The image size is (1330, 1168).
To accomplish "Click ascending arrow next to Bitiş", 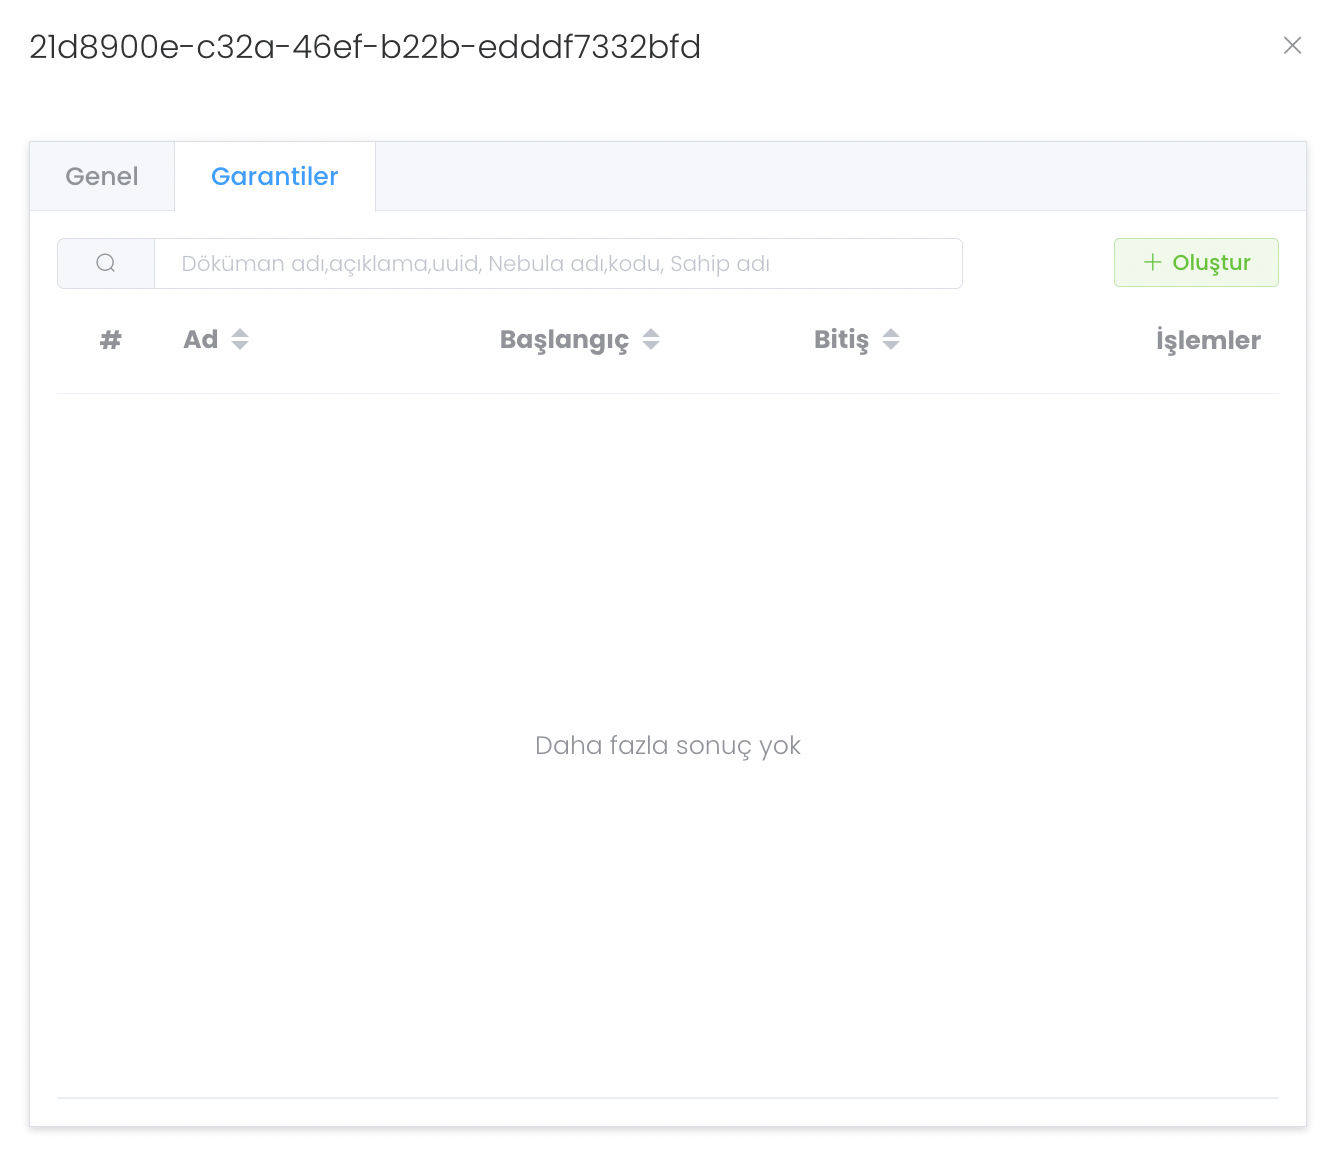I will (891, 333).
